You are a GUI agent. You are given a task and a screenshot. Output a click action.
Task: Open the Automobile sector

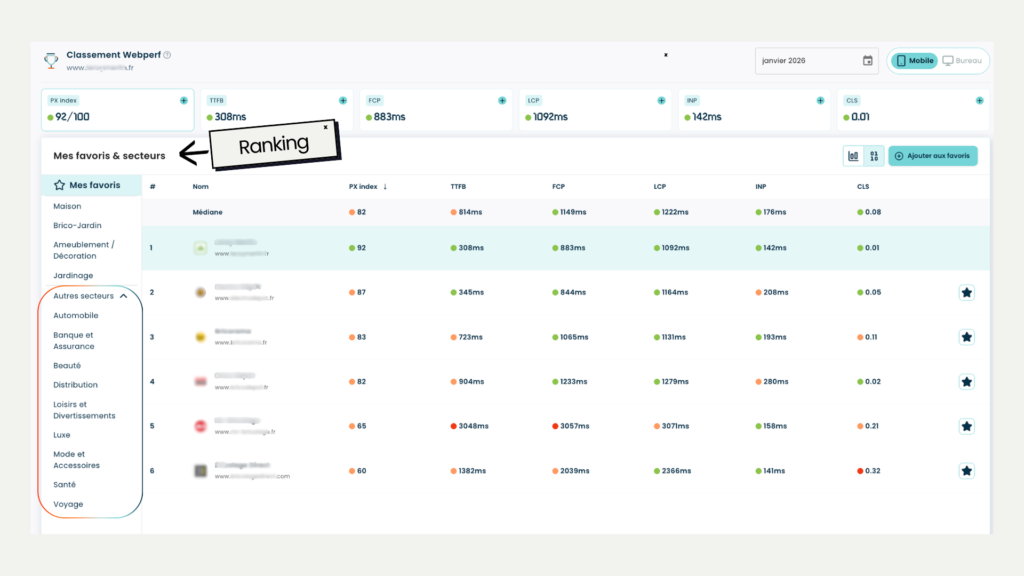click(x=76, y=316)
